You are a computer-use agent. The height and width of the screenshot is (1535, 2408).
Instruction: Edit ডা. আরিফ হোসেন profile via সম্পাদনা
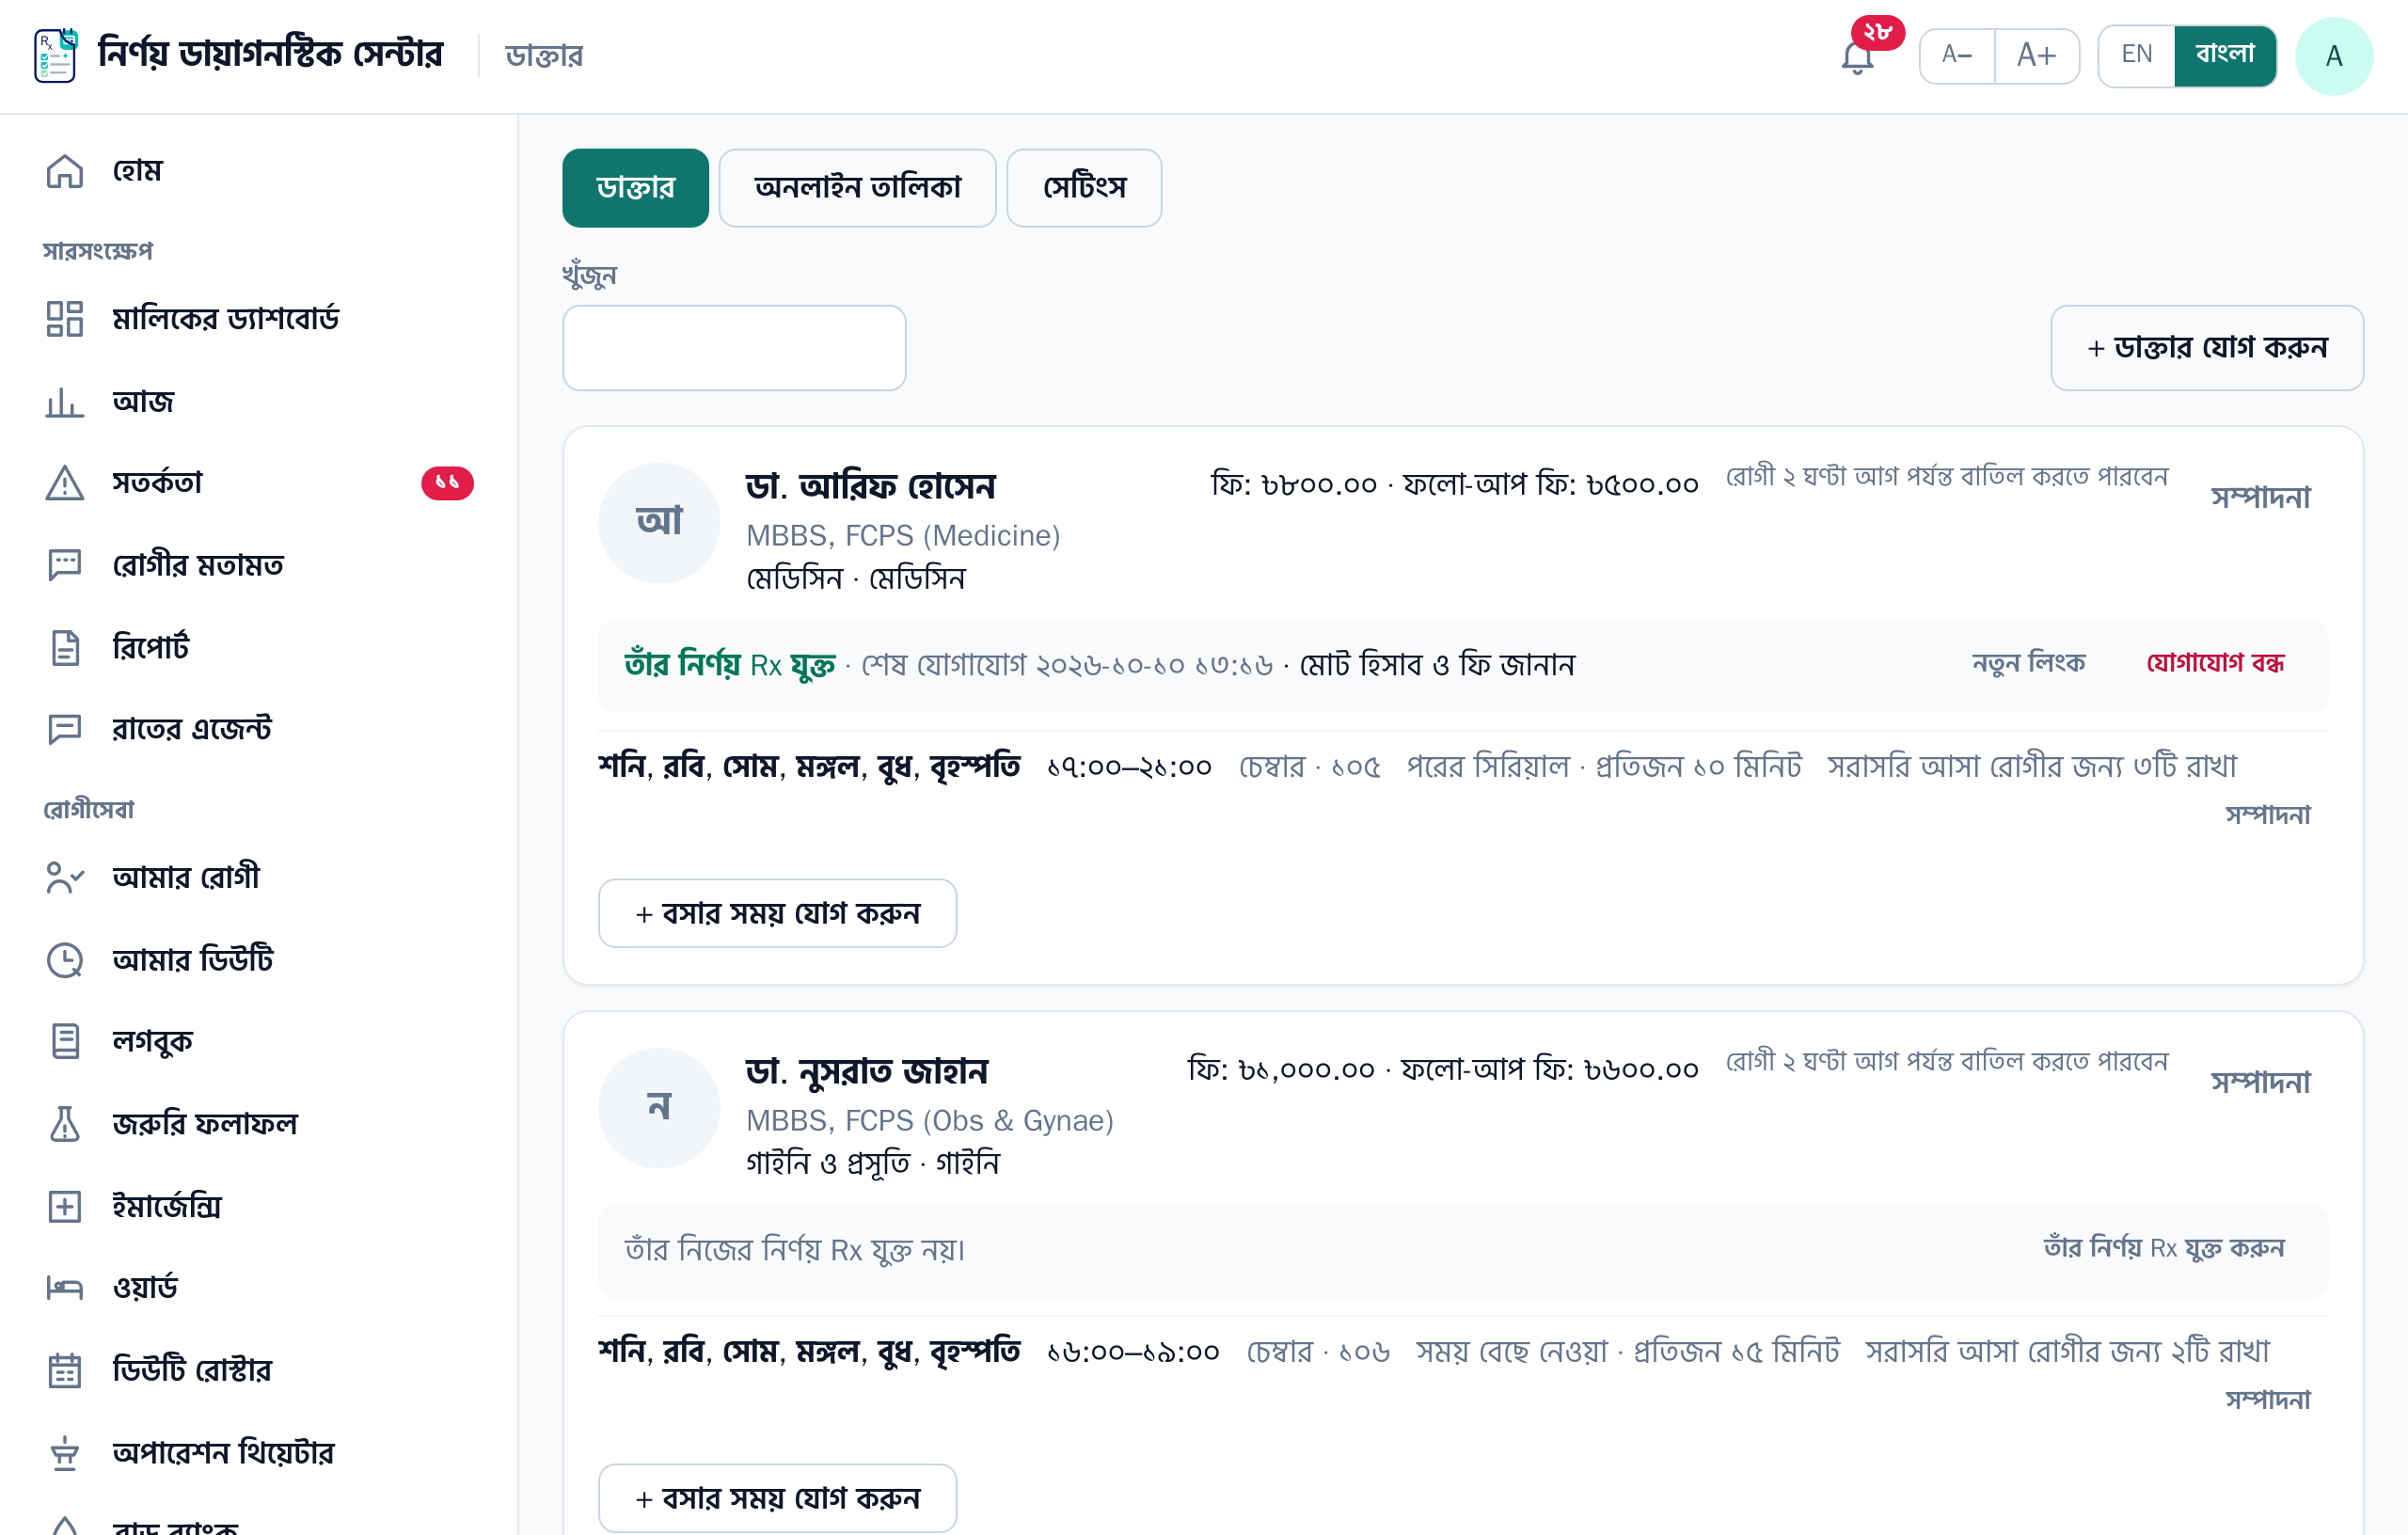coord(2260,498)
